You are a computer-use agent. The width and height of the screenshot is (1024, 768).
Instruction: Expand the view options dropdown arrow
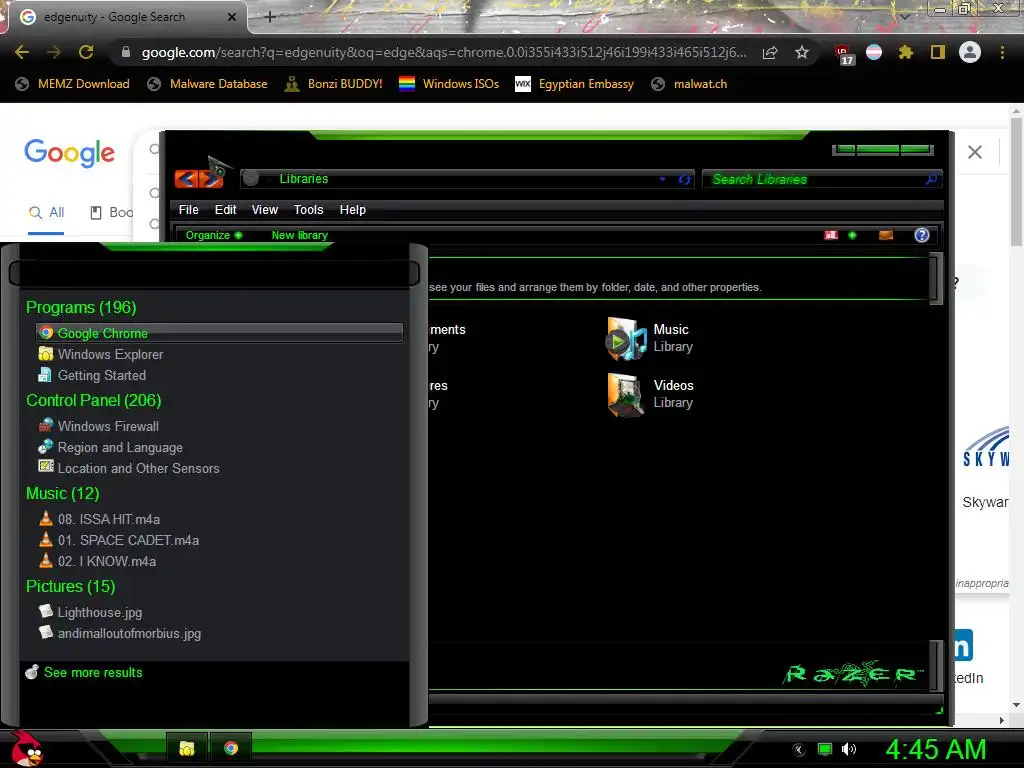pyautogui.click(x=852, y=235)
